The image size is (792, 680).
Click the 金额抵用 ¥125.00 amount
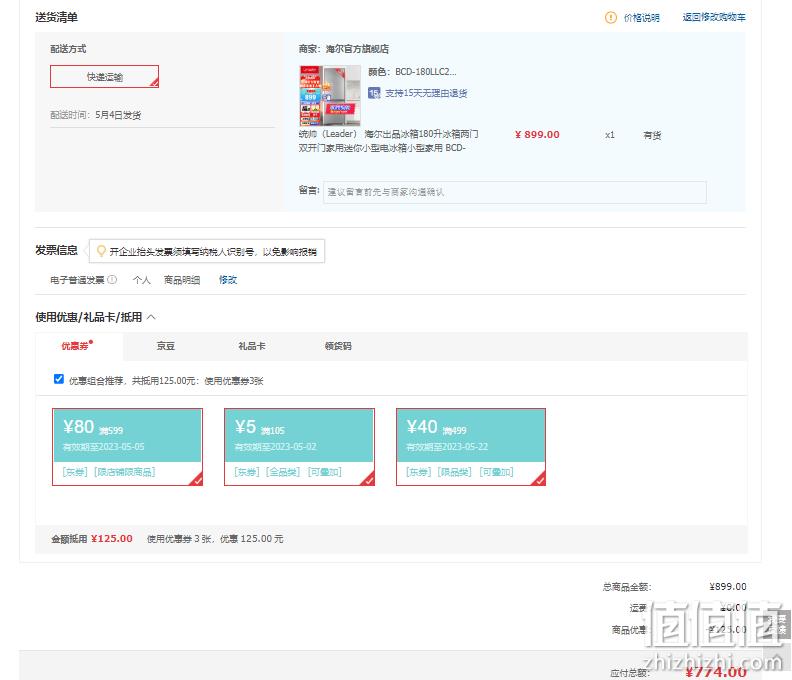click(112, 539)
